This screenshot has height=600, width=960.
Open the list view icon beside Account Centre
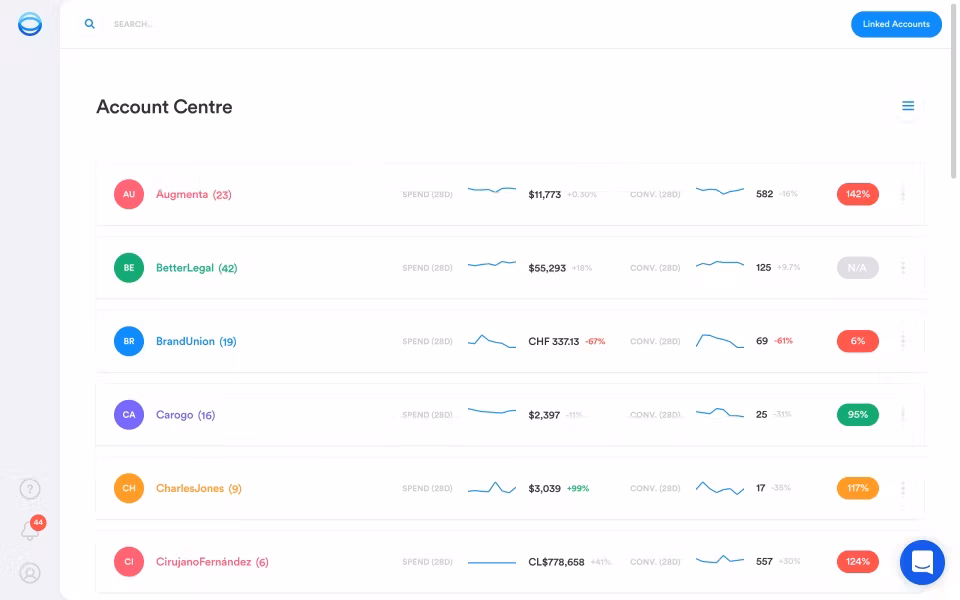tap(907, 105)
